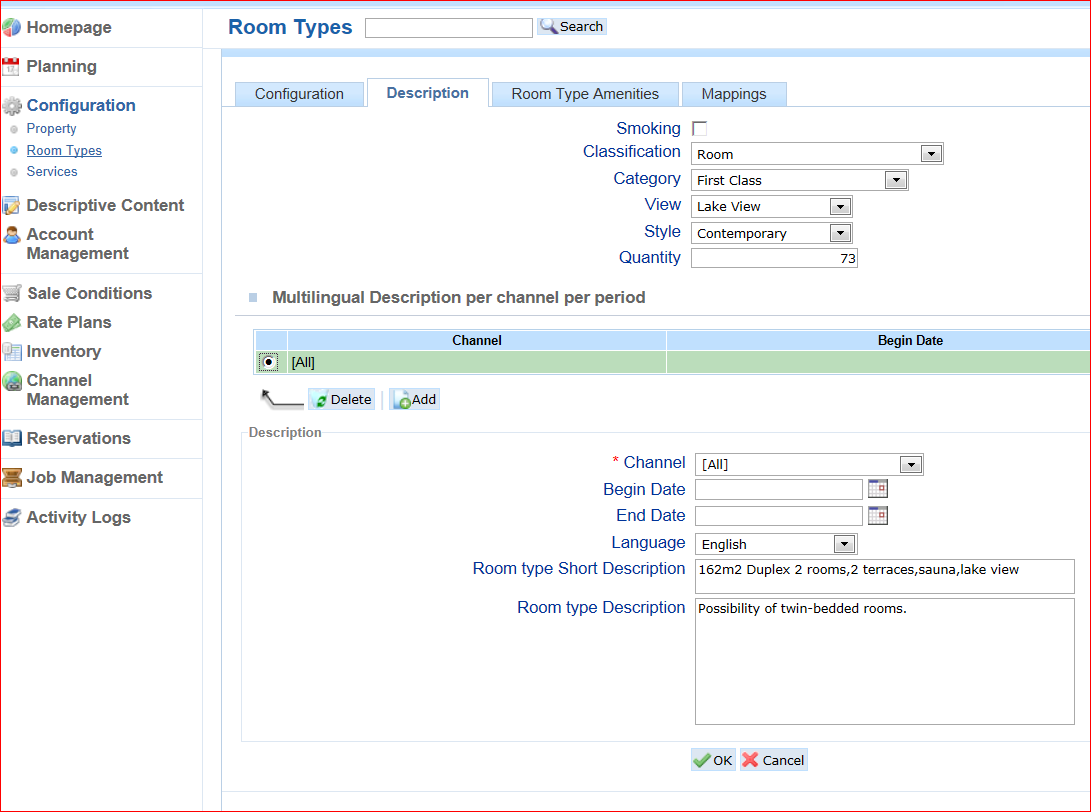Open the End Date calendar picker

(877, 515)
